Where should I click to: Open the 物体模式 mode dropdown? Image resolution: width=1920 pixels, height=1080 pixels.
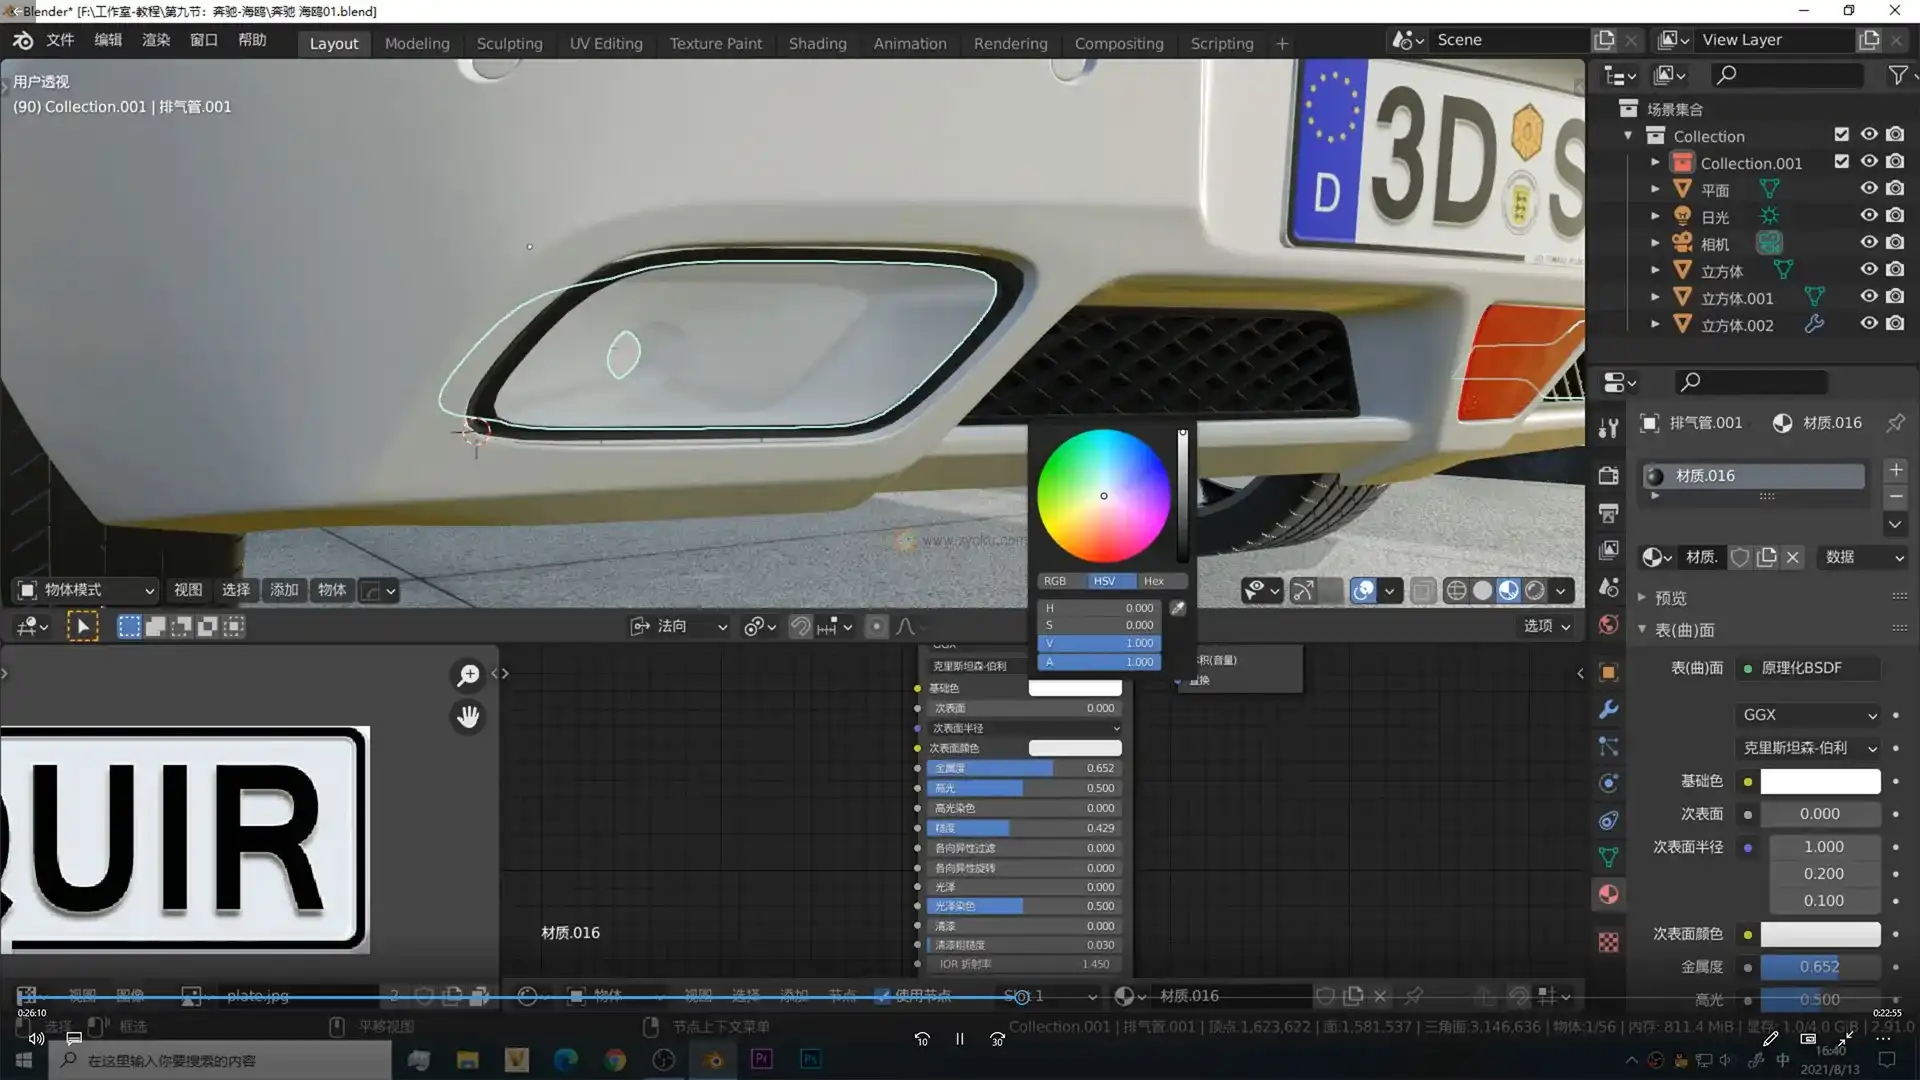click(88, 590)
